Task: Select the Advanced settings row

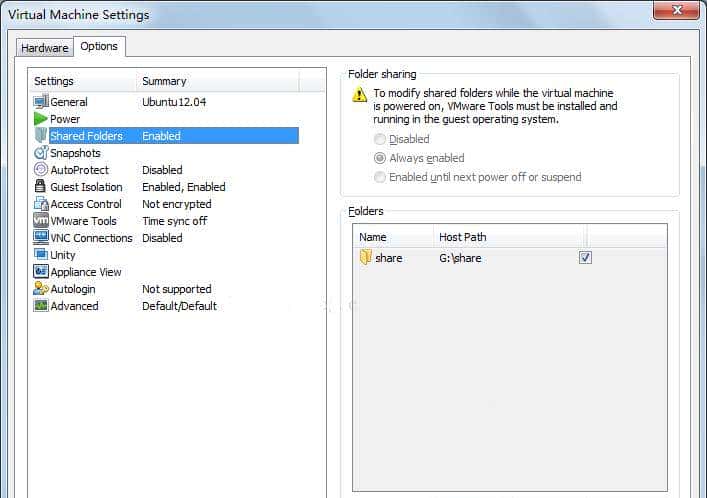Action: tap(74, 306)
